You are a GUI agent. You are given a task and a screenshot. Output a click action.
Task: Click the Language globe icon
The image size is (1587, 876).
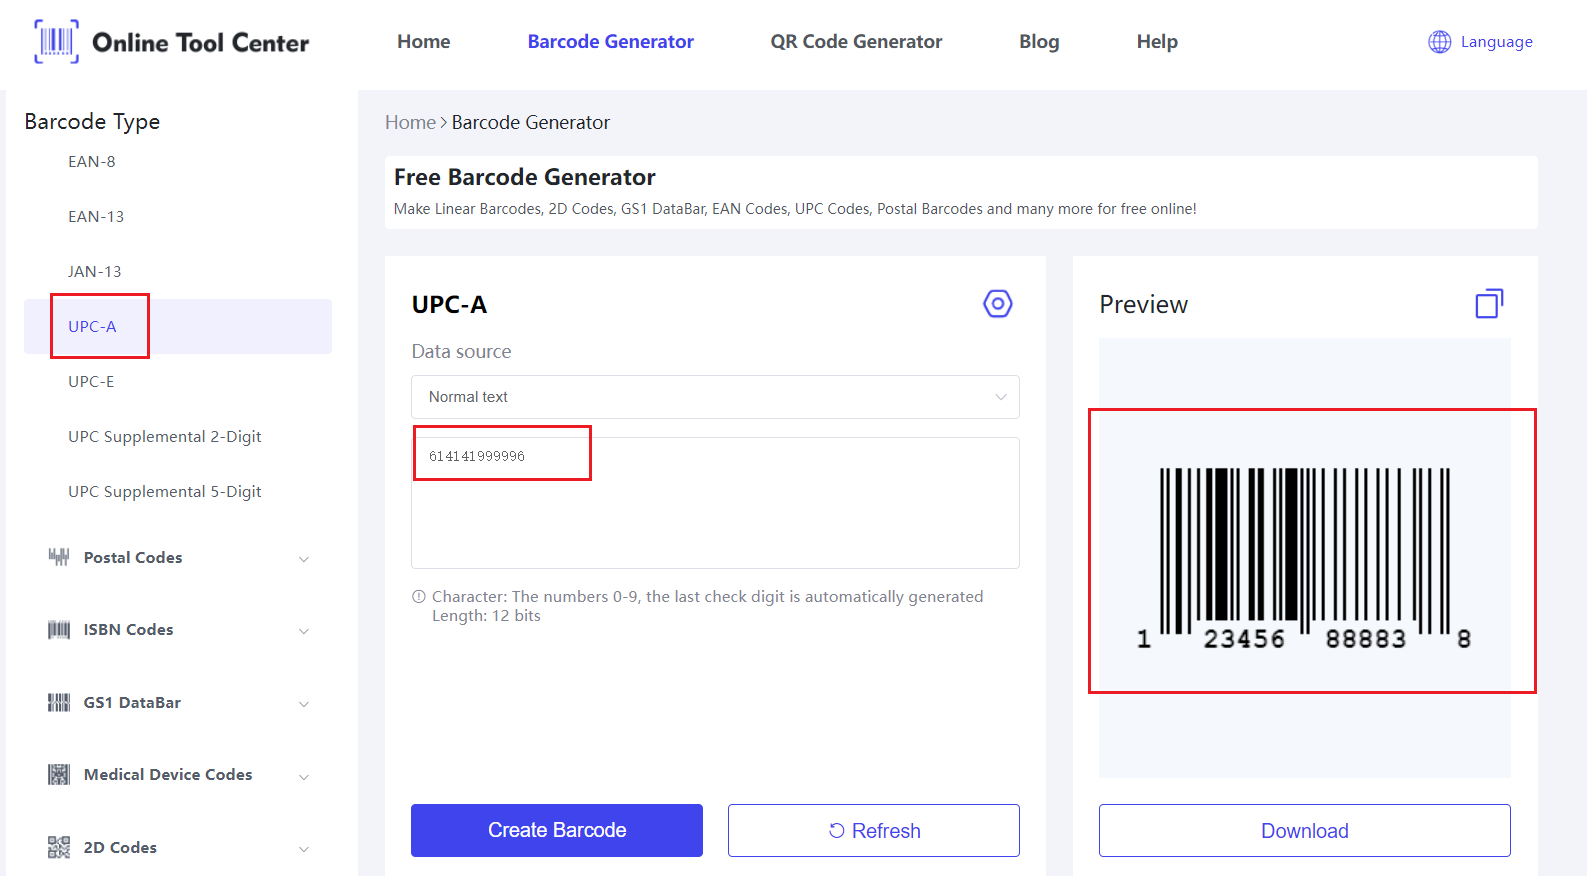(1439, 42)
